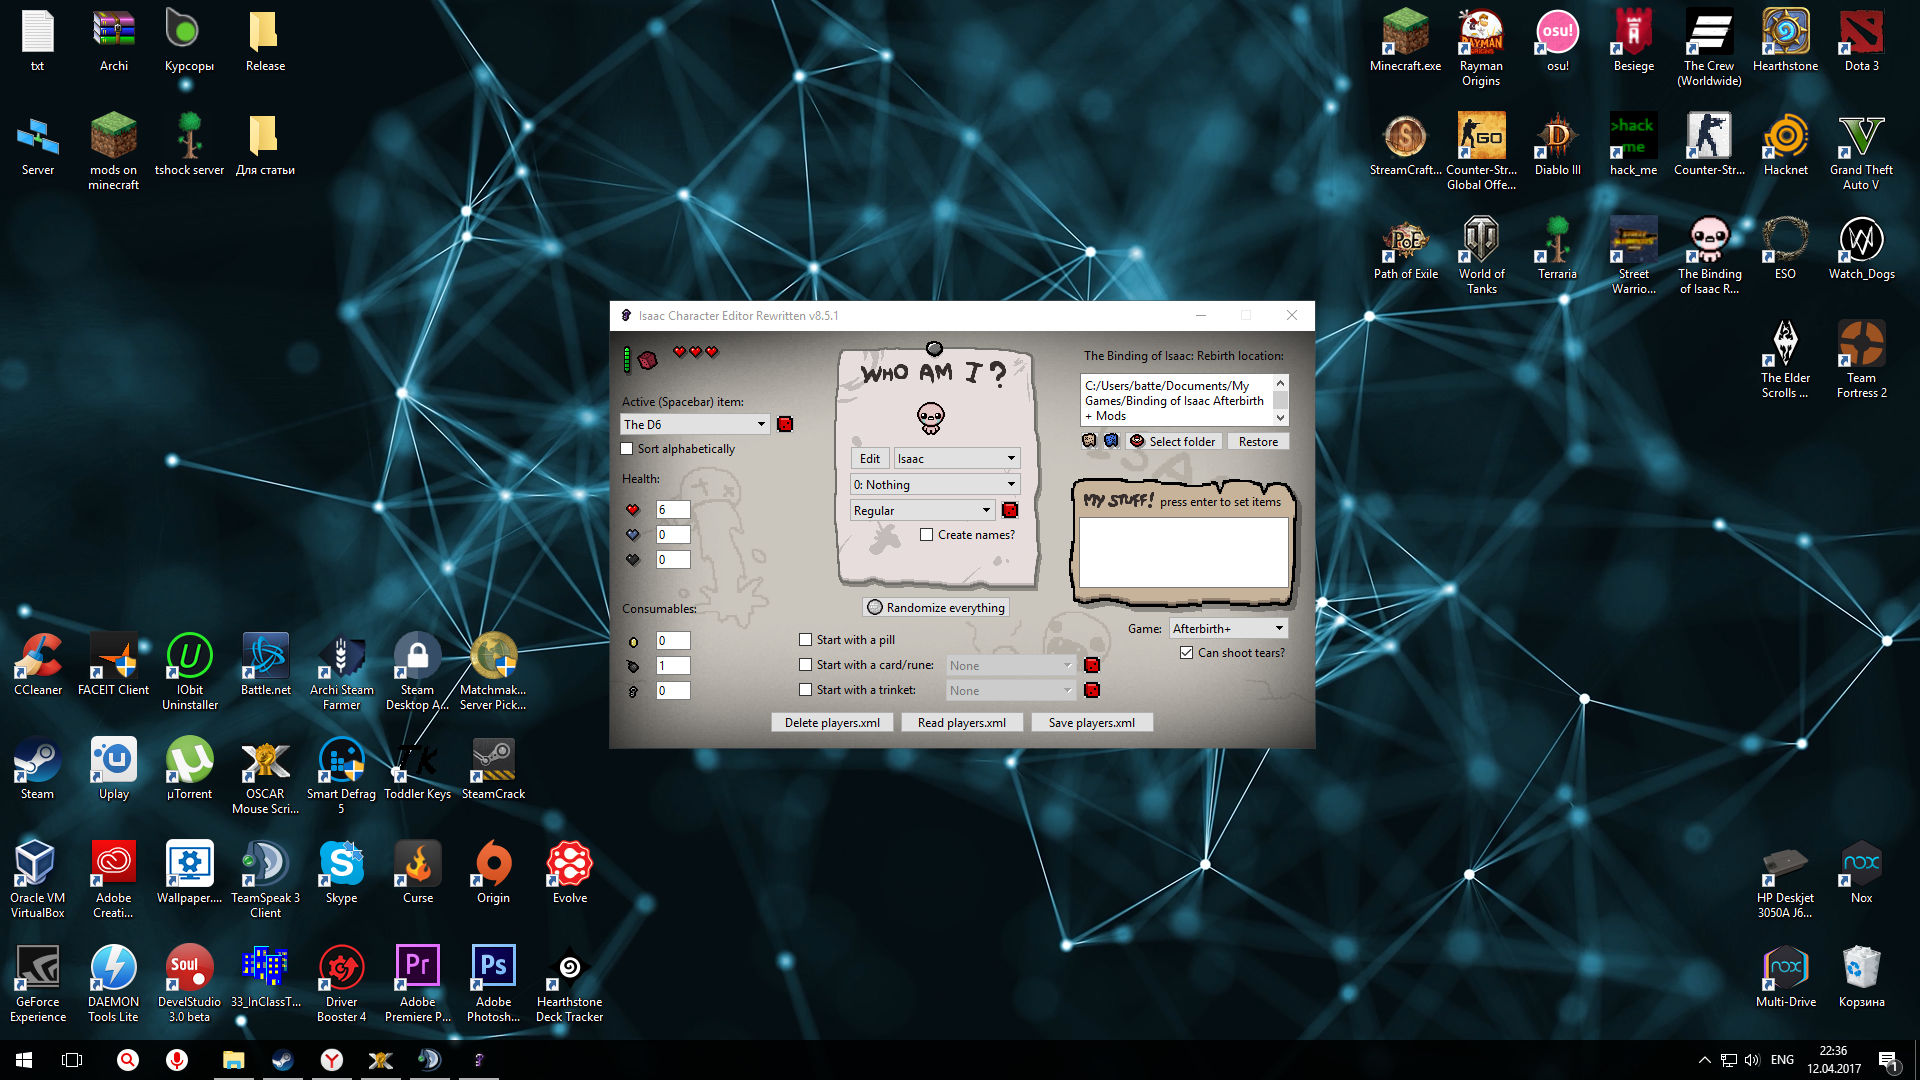Click the blue face icon left of Select folder
The image size is (1920, 1080).
[1111, 441]
